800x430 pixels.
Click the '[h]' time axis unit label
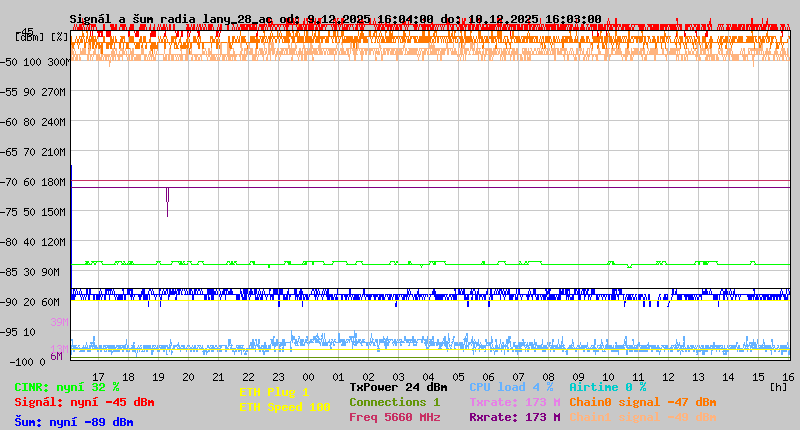point(778,387)
